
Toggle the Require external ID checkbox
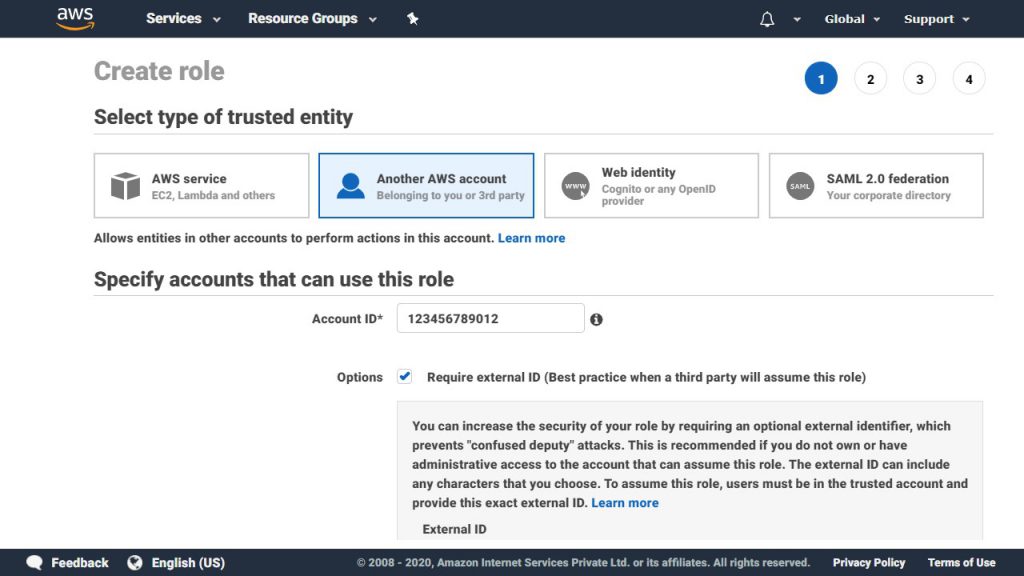point(405,376)
